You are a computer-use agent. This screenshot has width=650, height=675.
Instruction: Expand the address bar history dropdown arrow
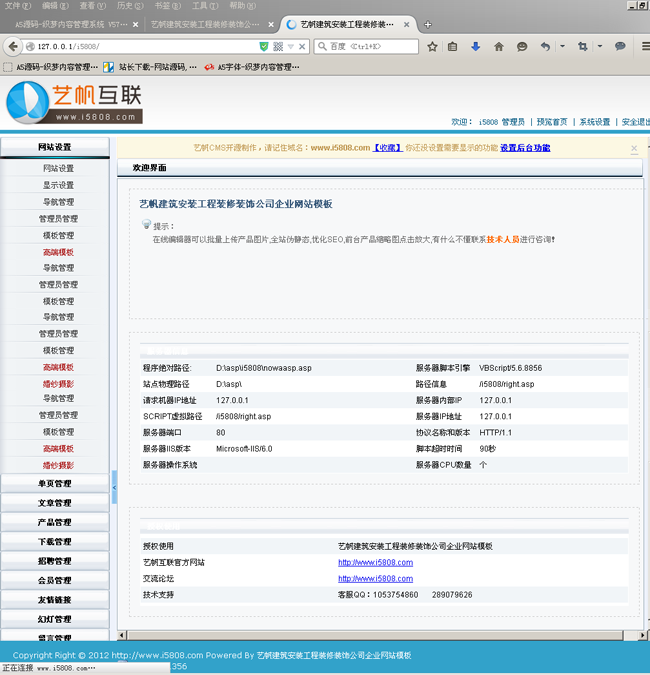coord(291,46)
